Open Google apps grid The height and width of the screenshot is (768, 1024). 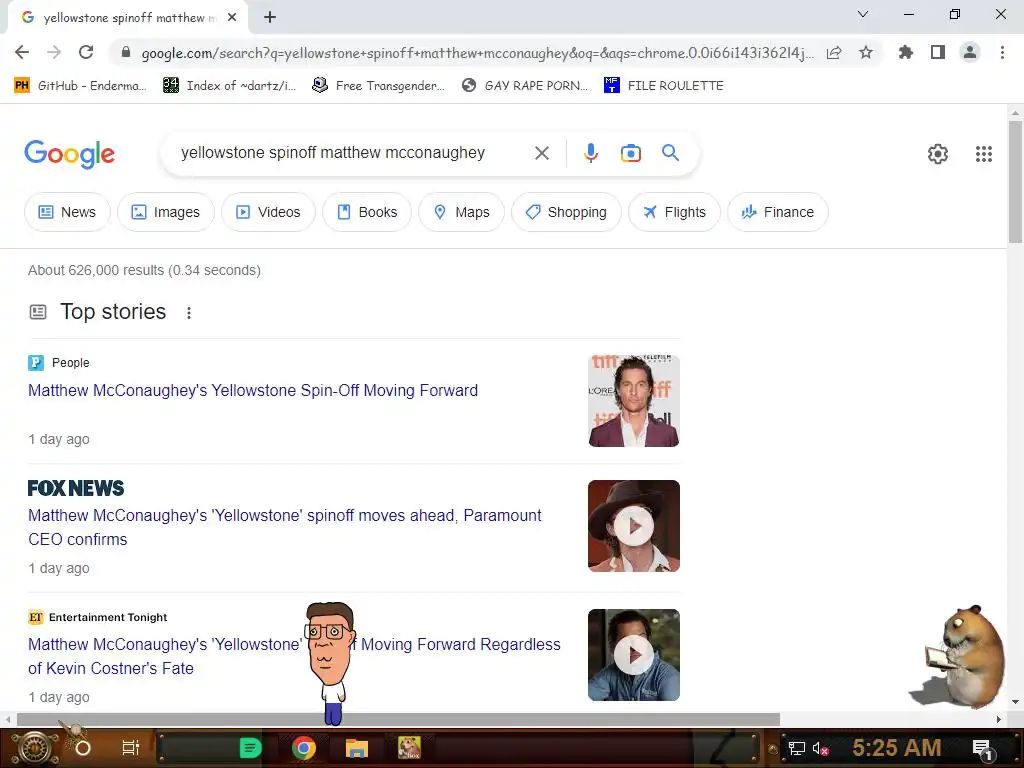click(984, 154)
